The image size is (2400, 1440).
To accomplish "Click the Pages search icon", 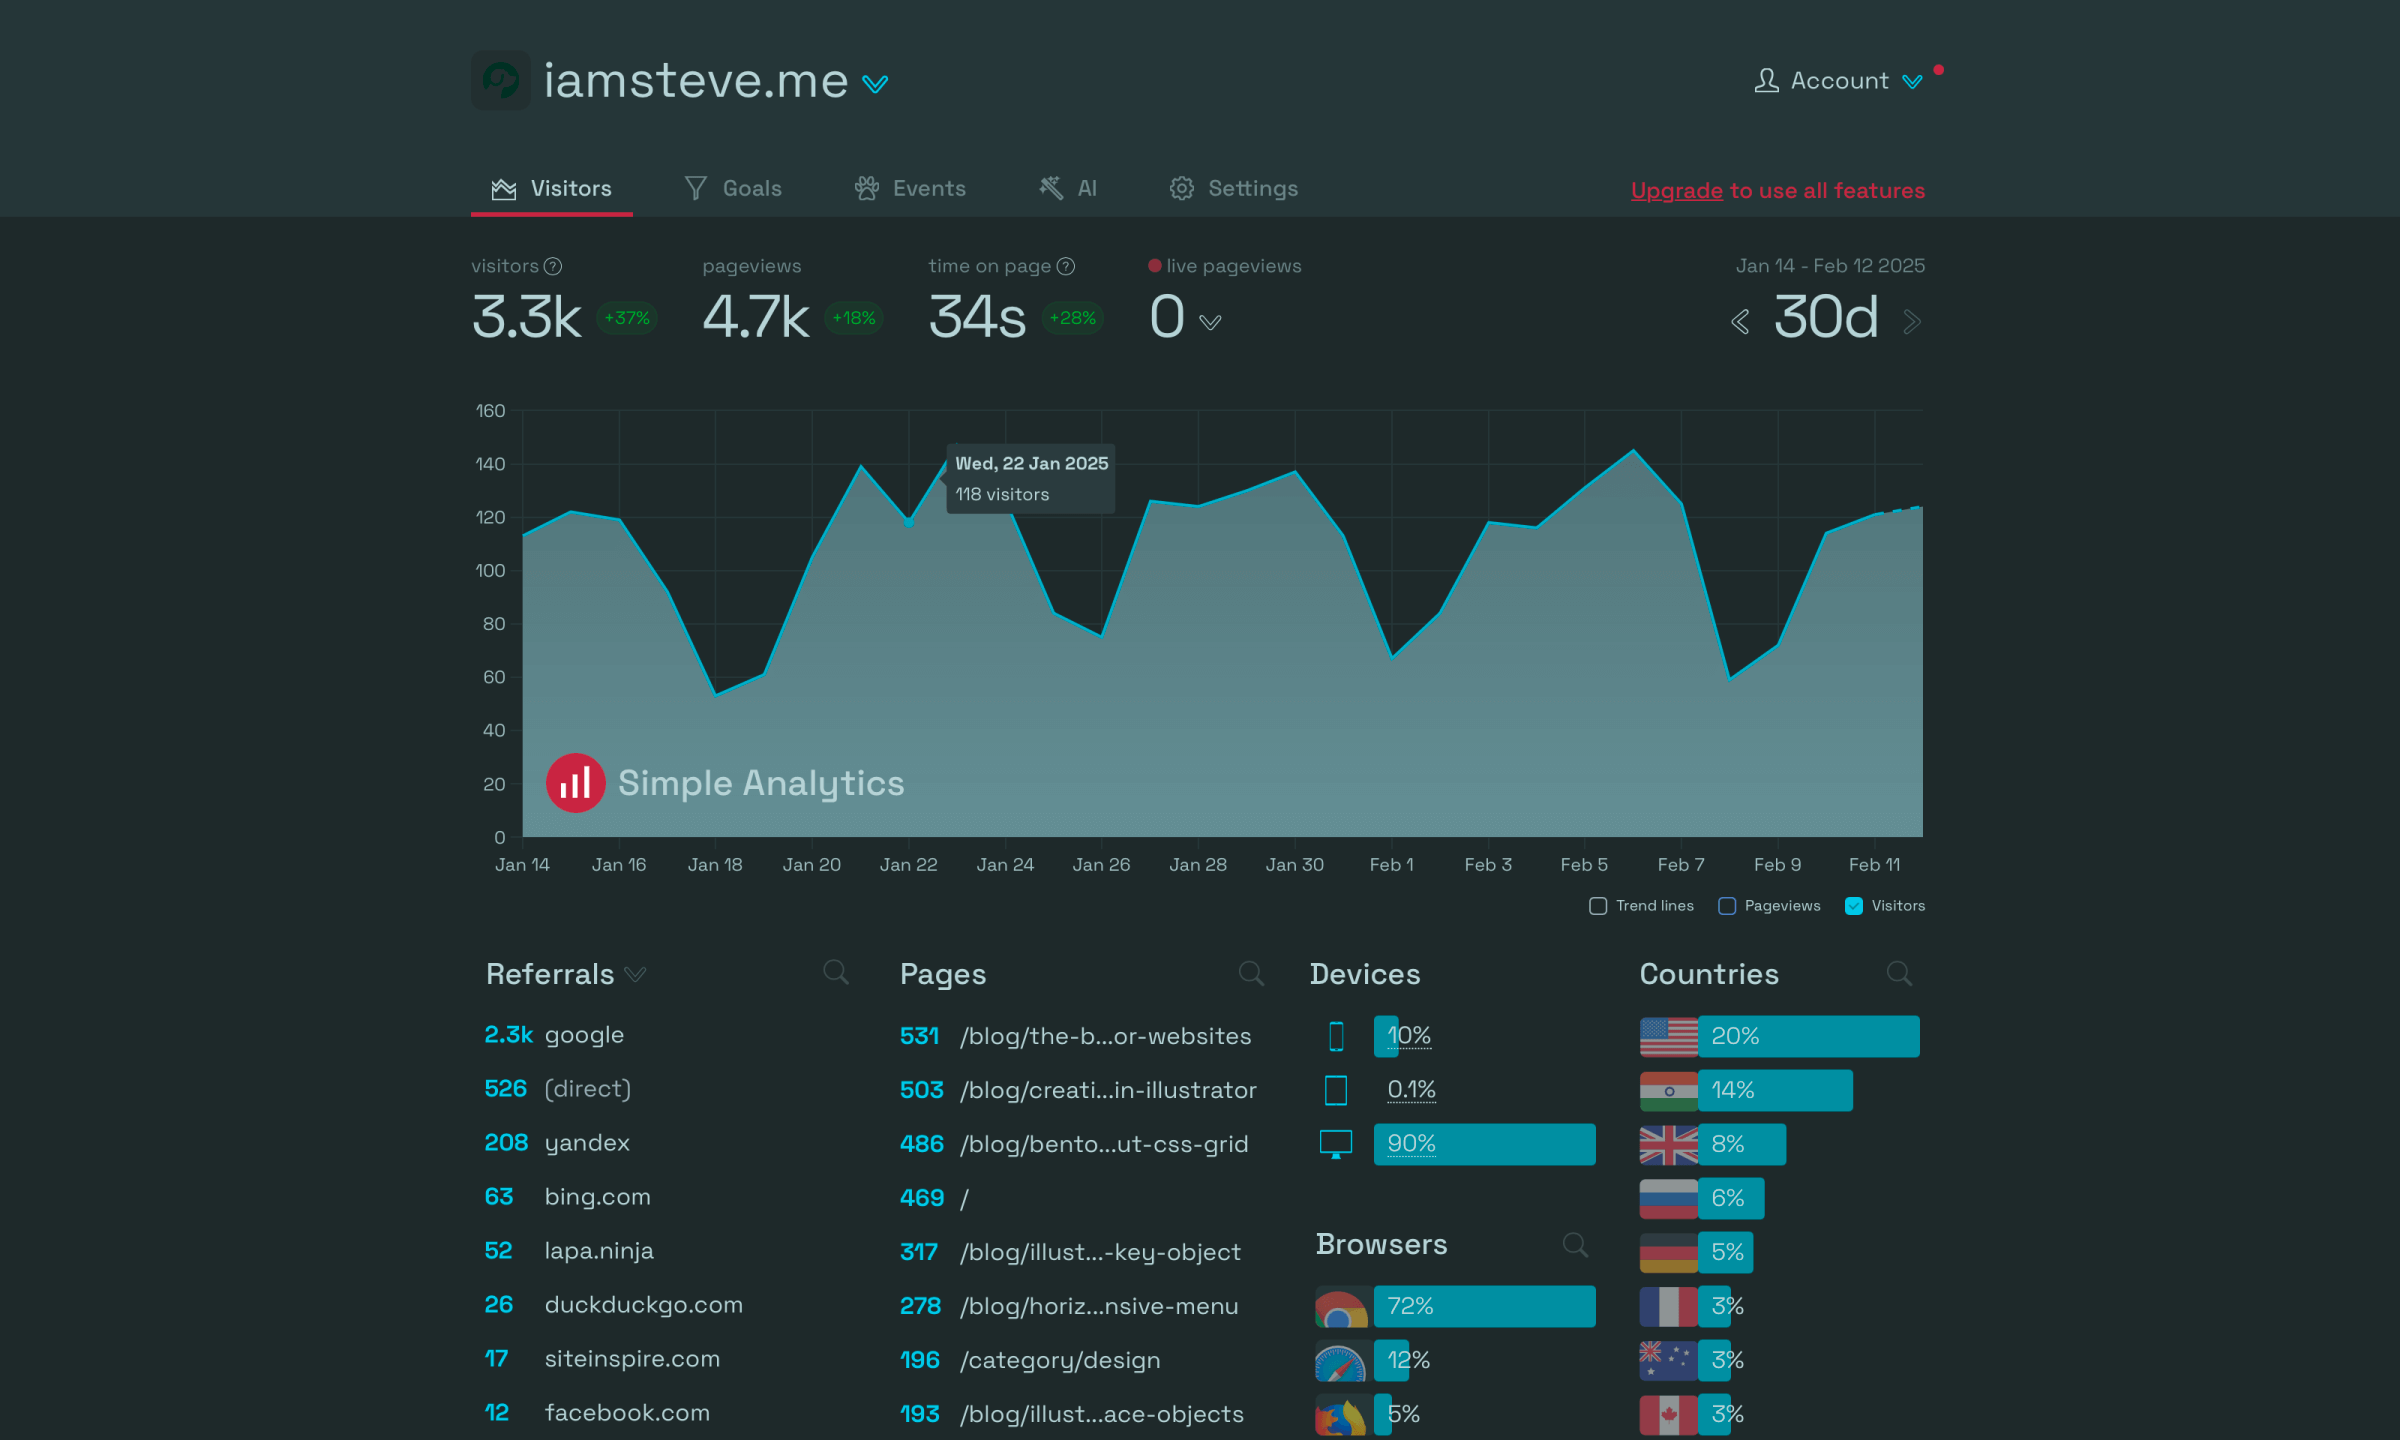I will tap(1251, 973).
